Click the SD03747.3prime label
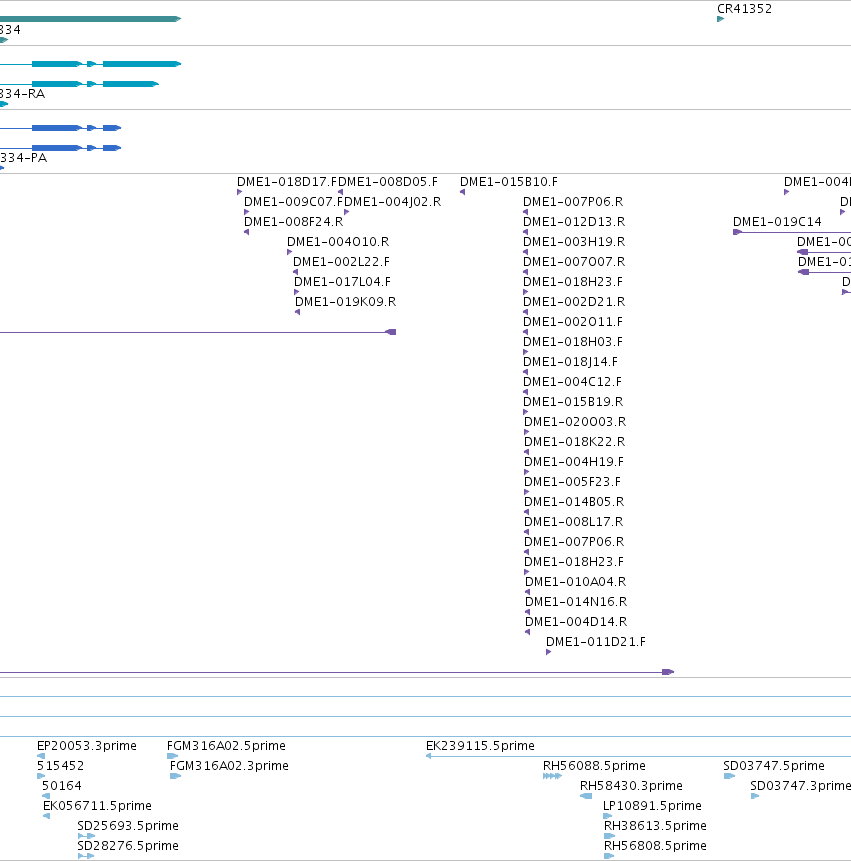The height and width of the screenshot is (861, 851). 800,786
